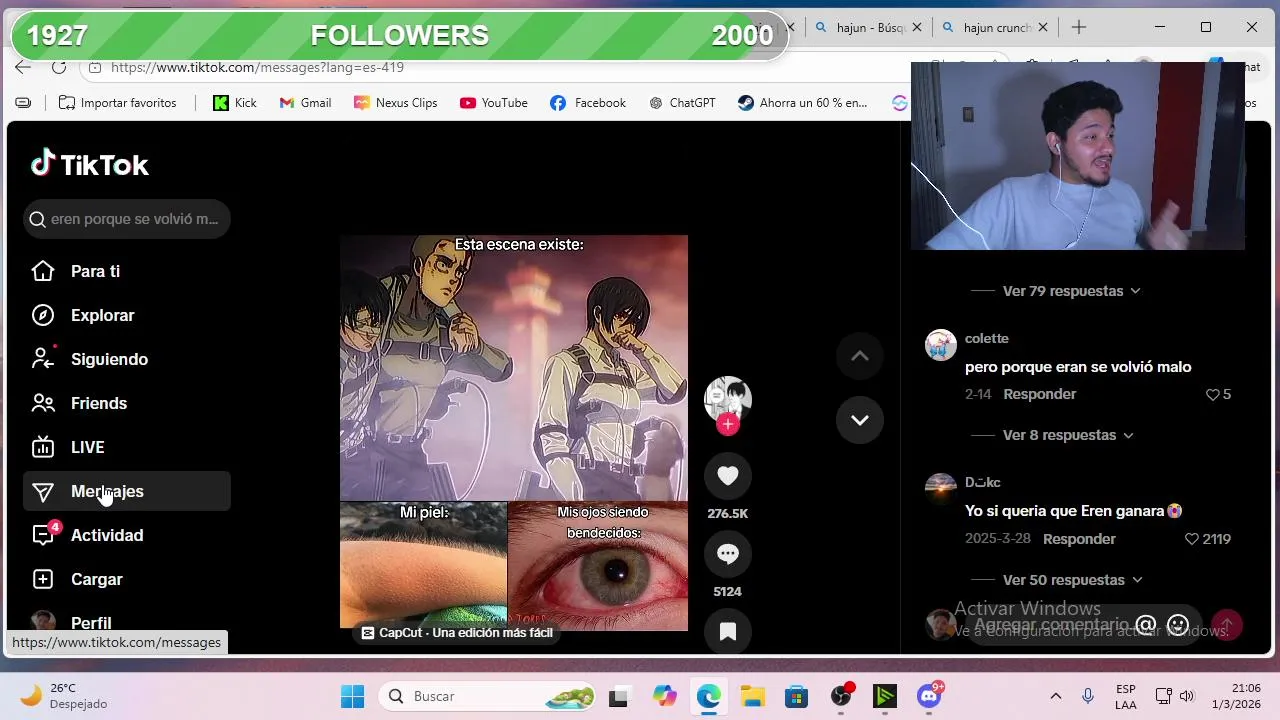
Task: Reload the page with refresh icon
Action: 59,67
